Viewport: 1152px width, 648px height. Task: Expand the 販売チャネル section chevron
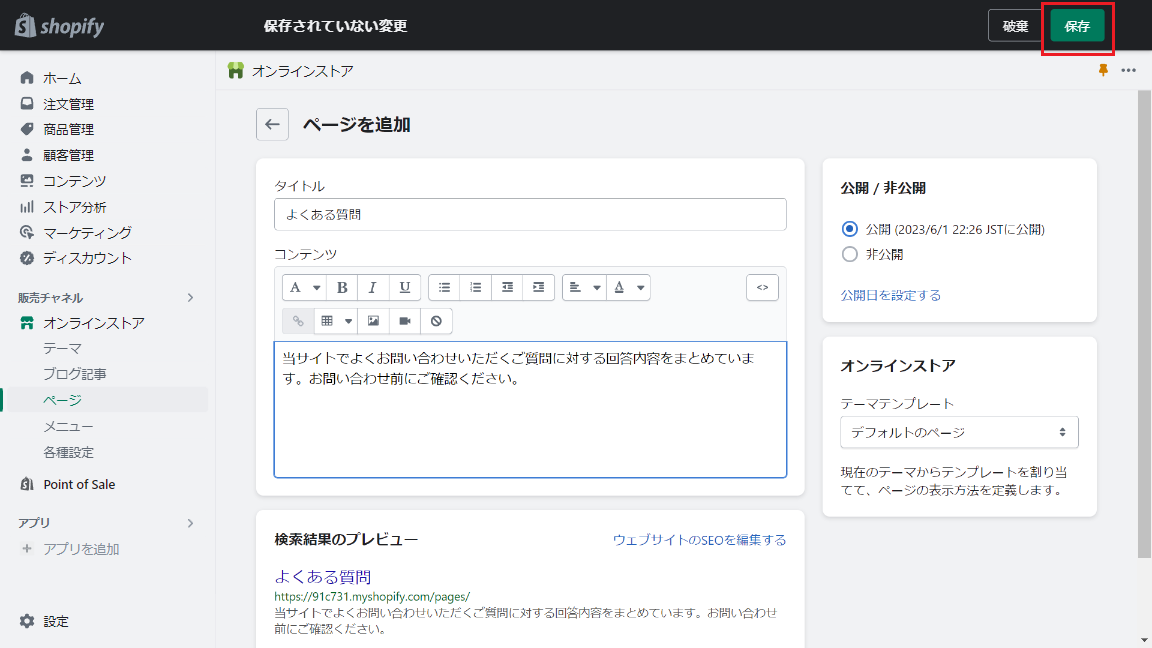pyautogui.click(x=190, y=298)
